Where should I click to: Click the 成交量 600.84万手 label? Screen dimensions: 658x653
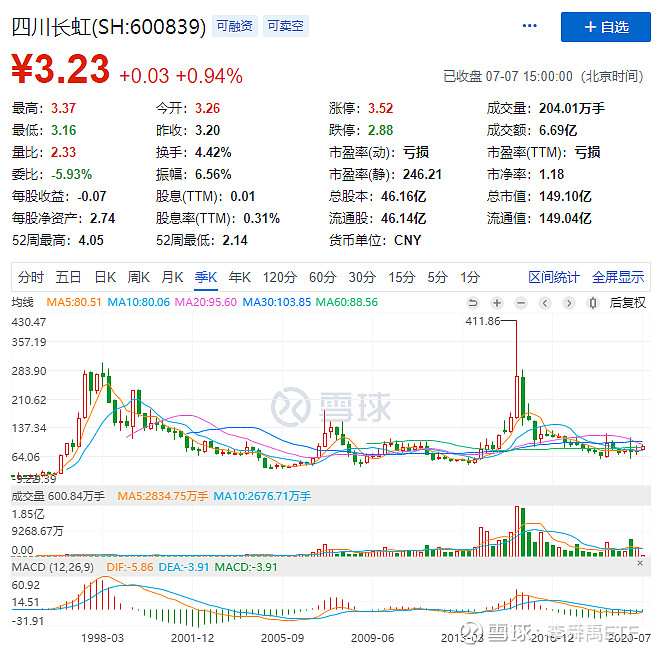[58, 496]
